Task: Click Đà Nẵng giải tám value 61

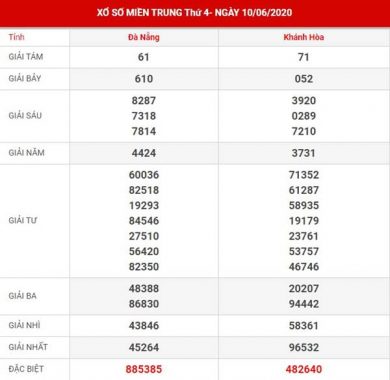Action: click(x=144, y=57)
